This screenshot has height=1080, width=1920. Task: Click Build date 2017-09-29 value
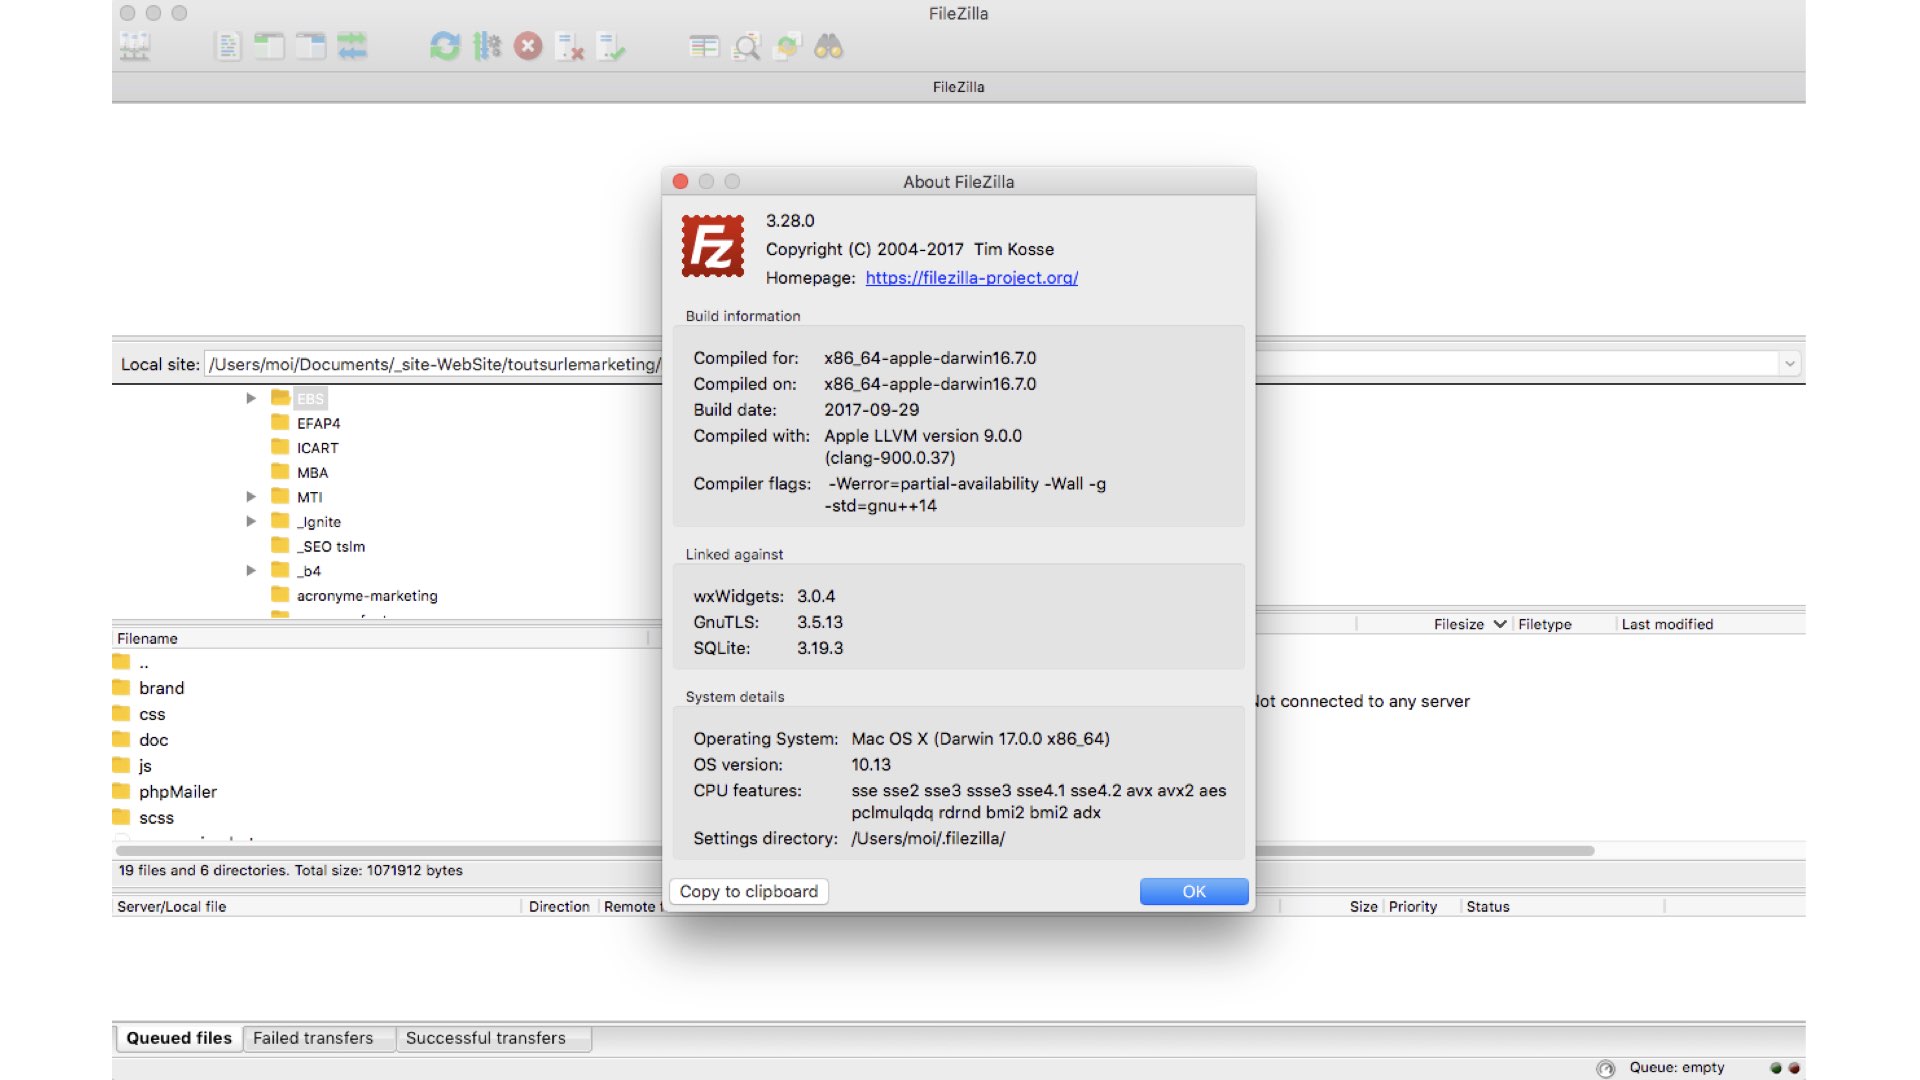[x=871, y=410]
